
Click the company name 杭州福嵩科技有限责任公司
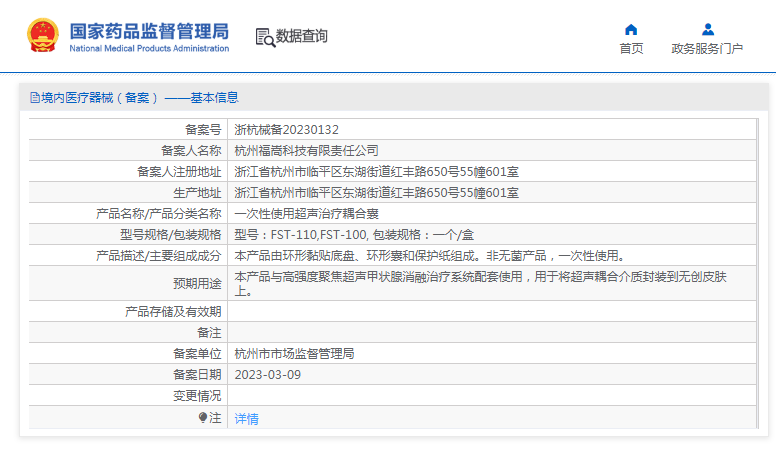click(x=306, y=151)
